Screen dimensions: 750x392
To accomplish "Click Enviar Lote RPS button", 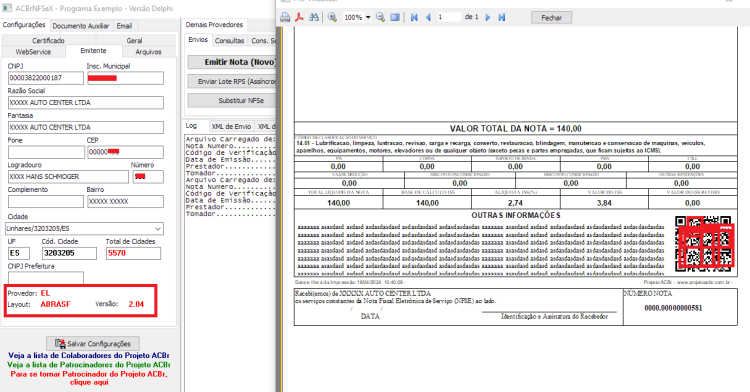I will point(232,82).
